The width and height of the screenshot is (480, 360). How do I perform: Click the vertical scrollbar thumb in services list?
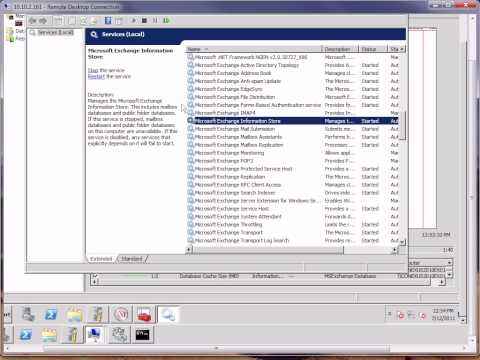pos(402,126)
